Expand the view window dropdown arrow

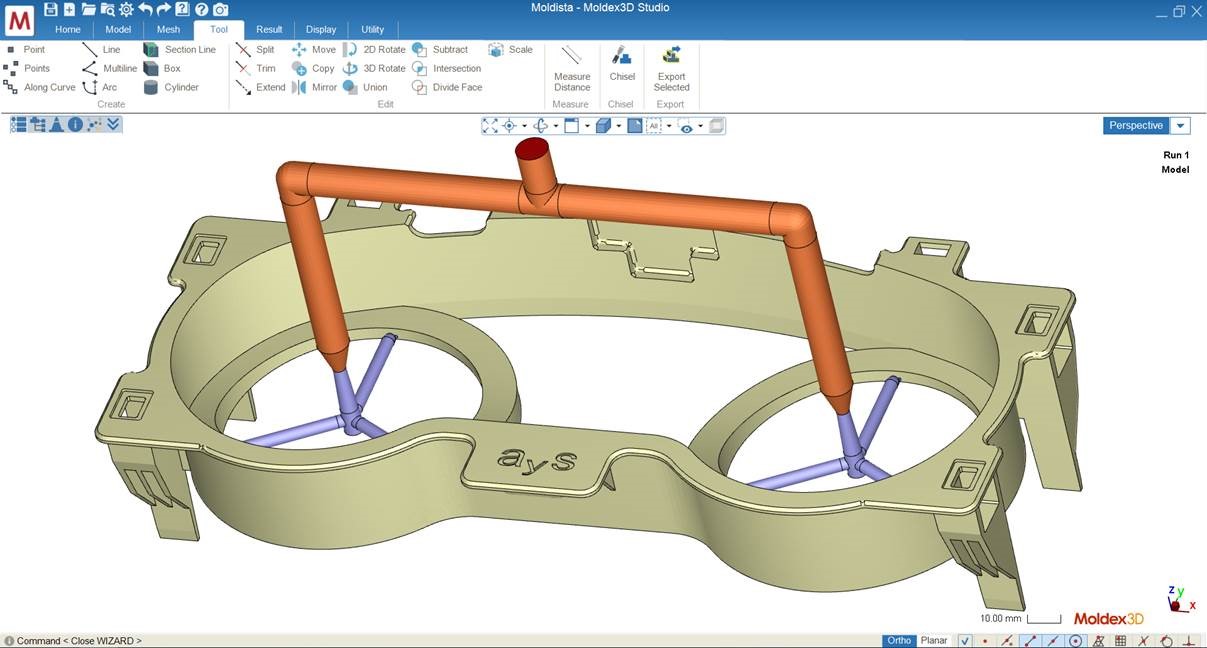587,126
